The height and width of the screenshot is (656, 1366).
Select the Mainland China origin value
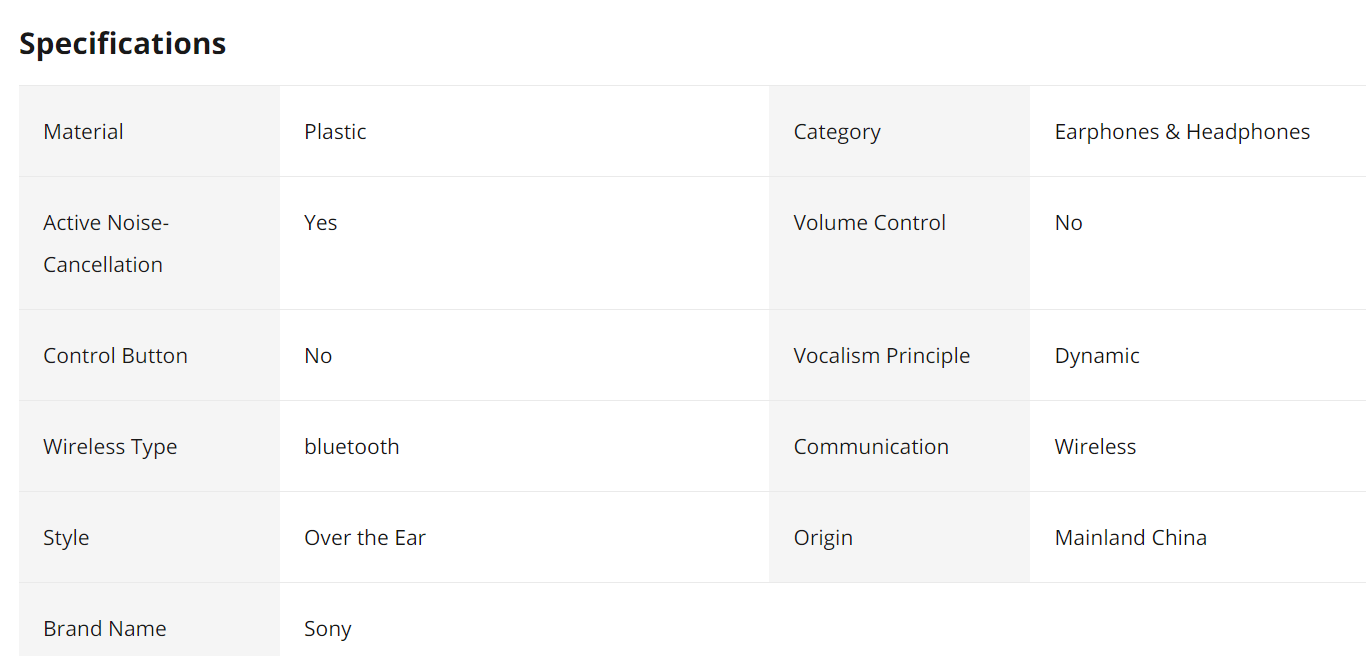click(x=1130, y=538)
